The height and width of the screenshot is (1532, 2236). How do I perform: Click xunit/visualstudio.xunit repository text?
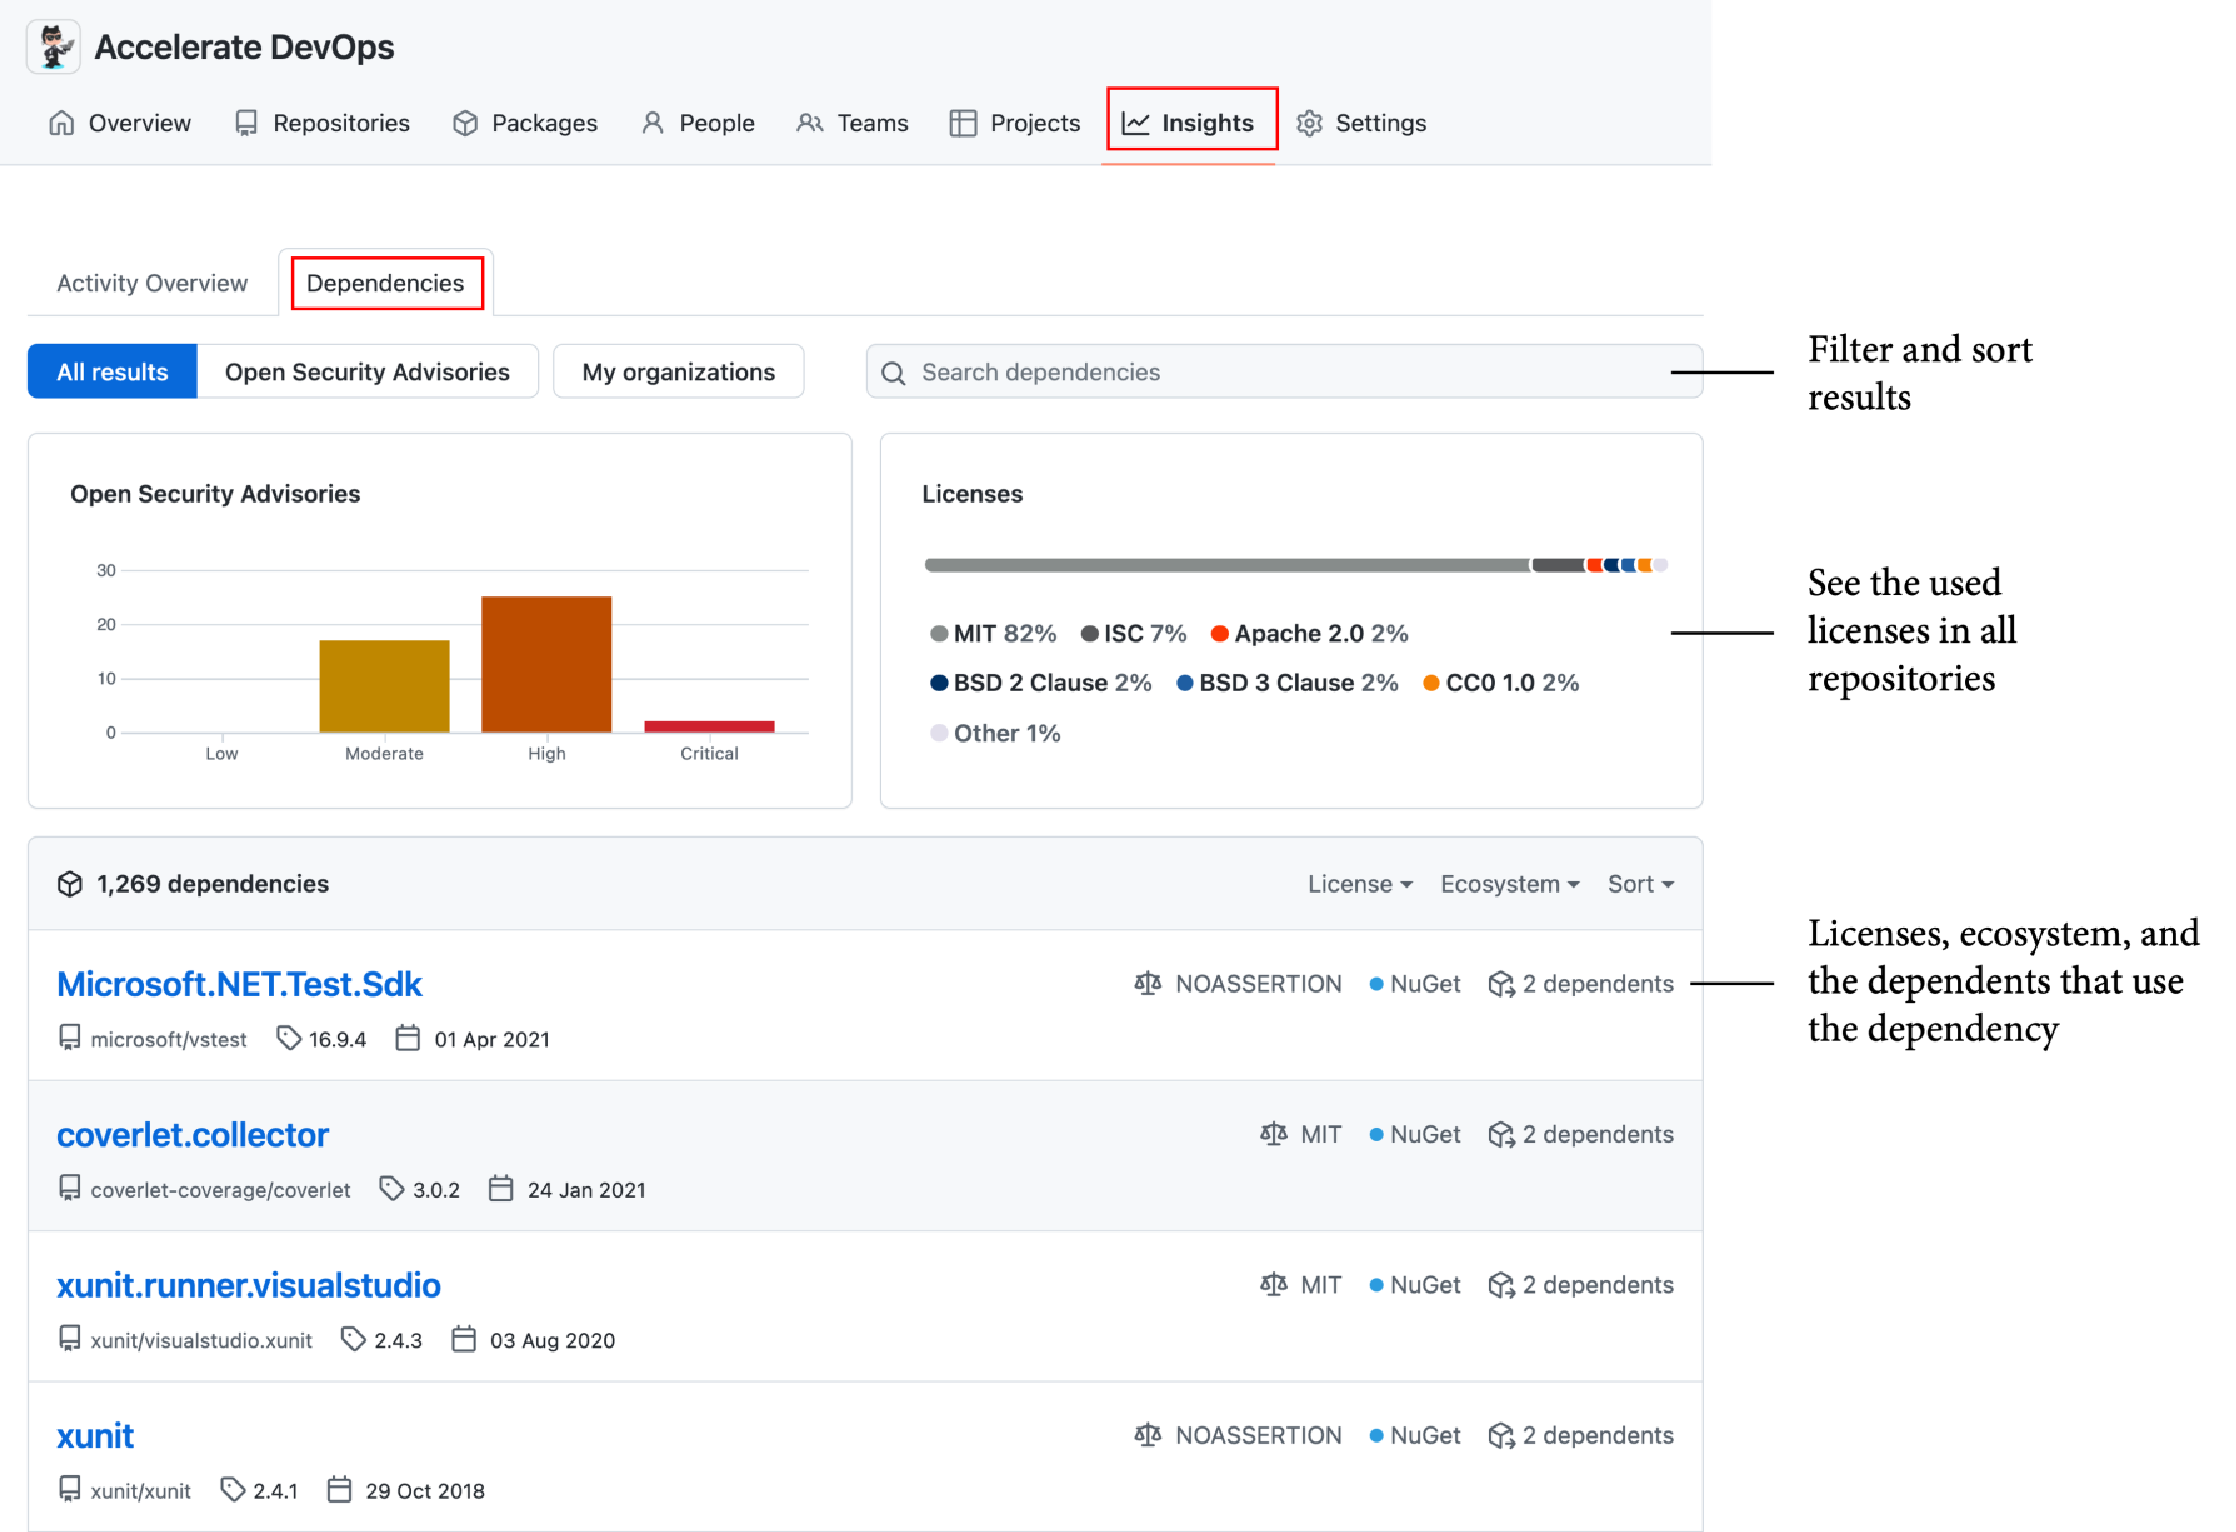tap(201, 1341)
